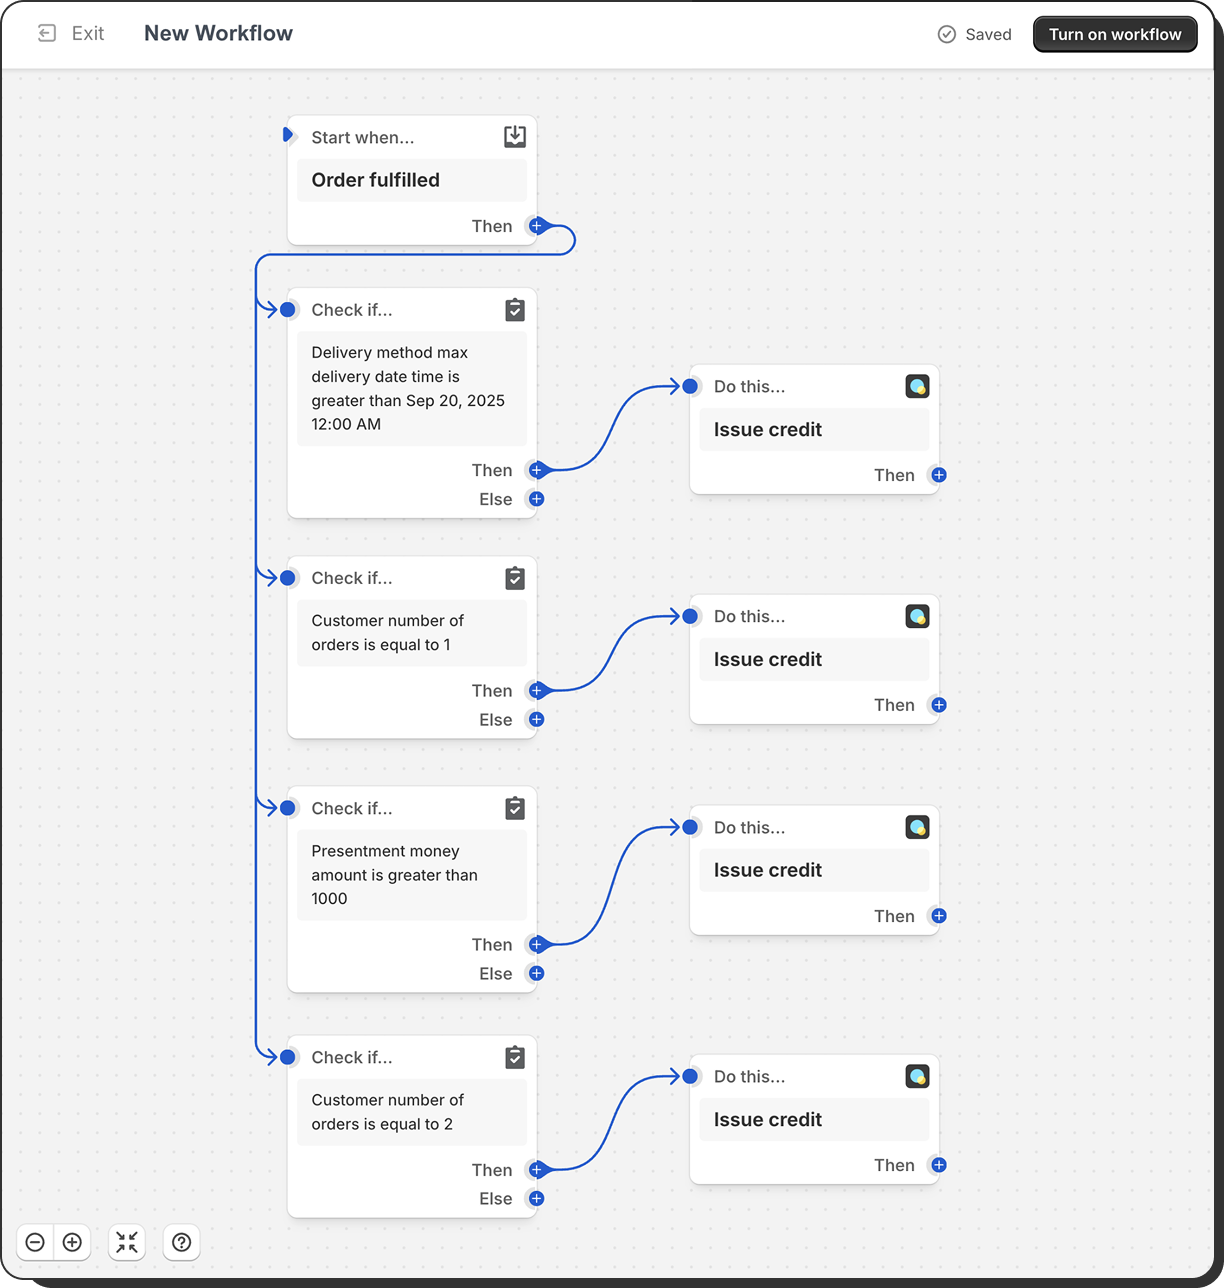
Task: Click the checklist icon on the 'Customer number of orders is equal to 1' card
Action: coord(514,577)
